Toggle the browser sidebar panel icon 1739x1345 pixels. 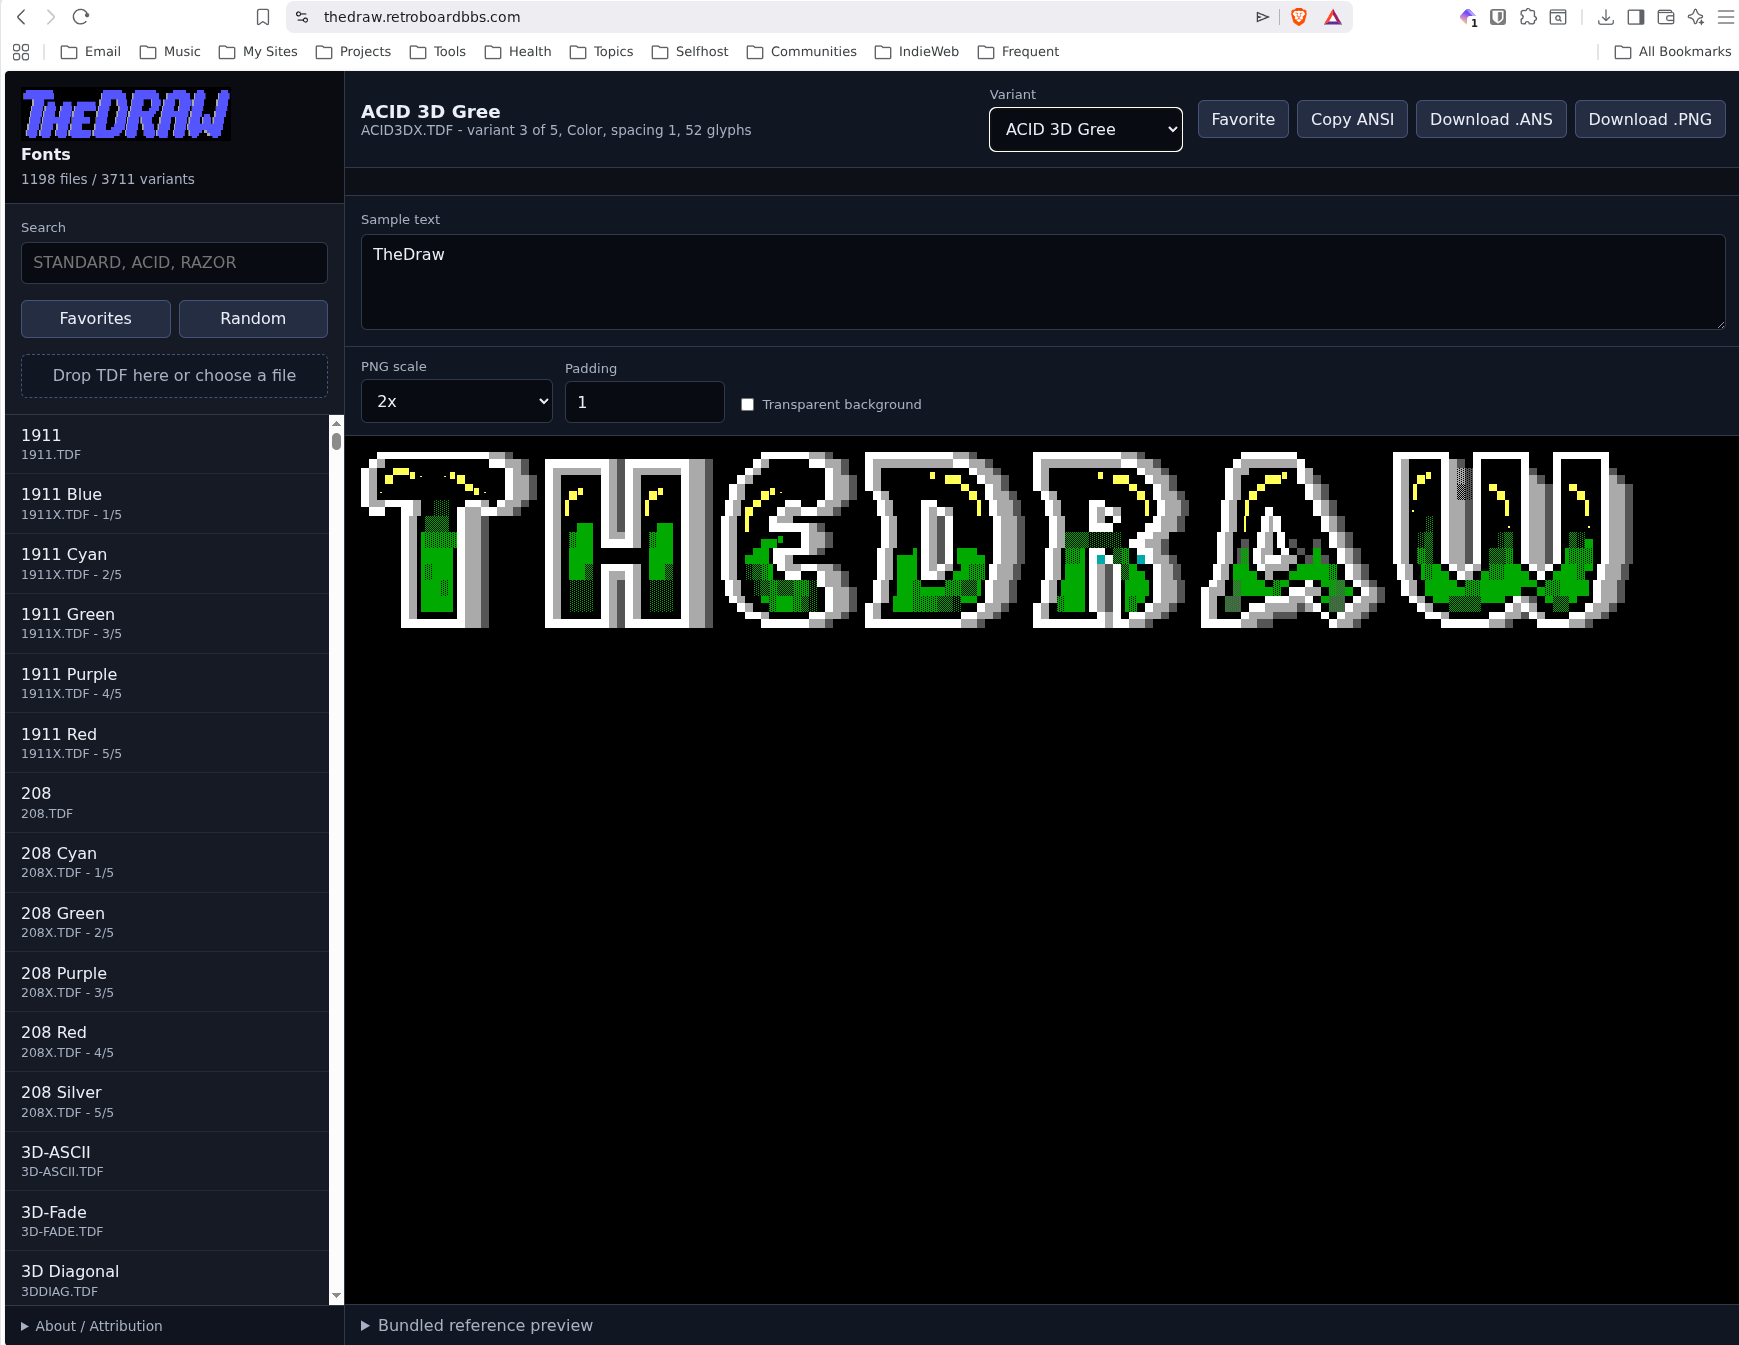coord(1636,17)
